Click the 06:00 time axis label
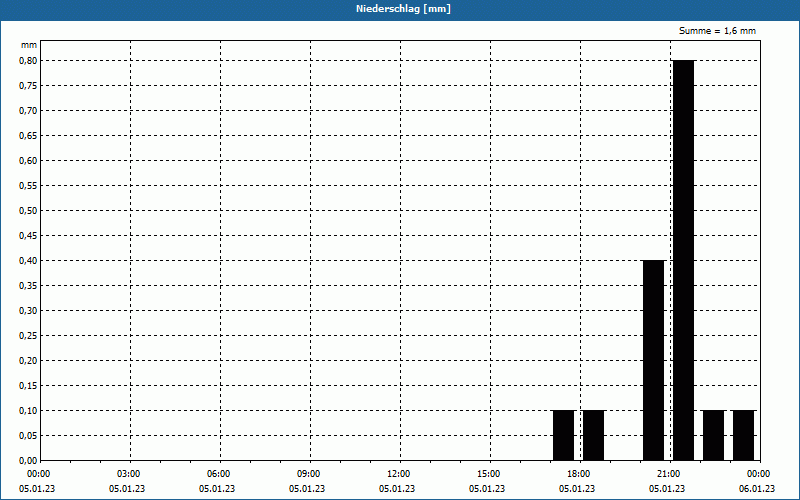 (x=218, y=474)
